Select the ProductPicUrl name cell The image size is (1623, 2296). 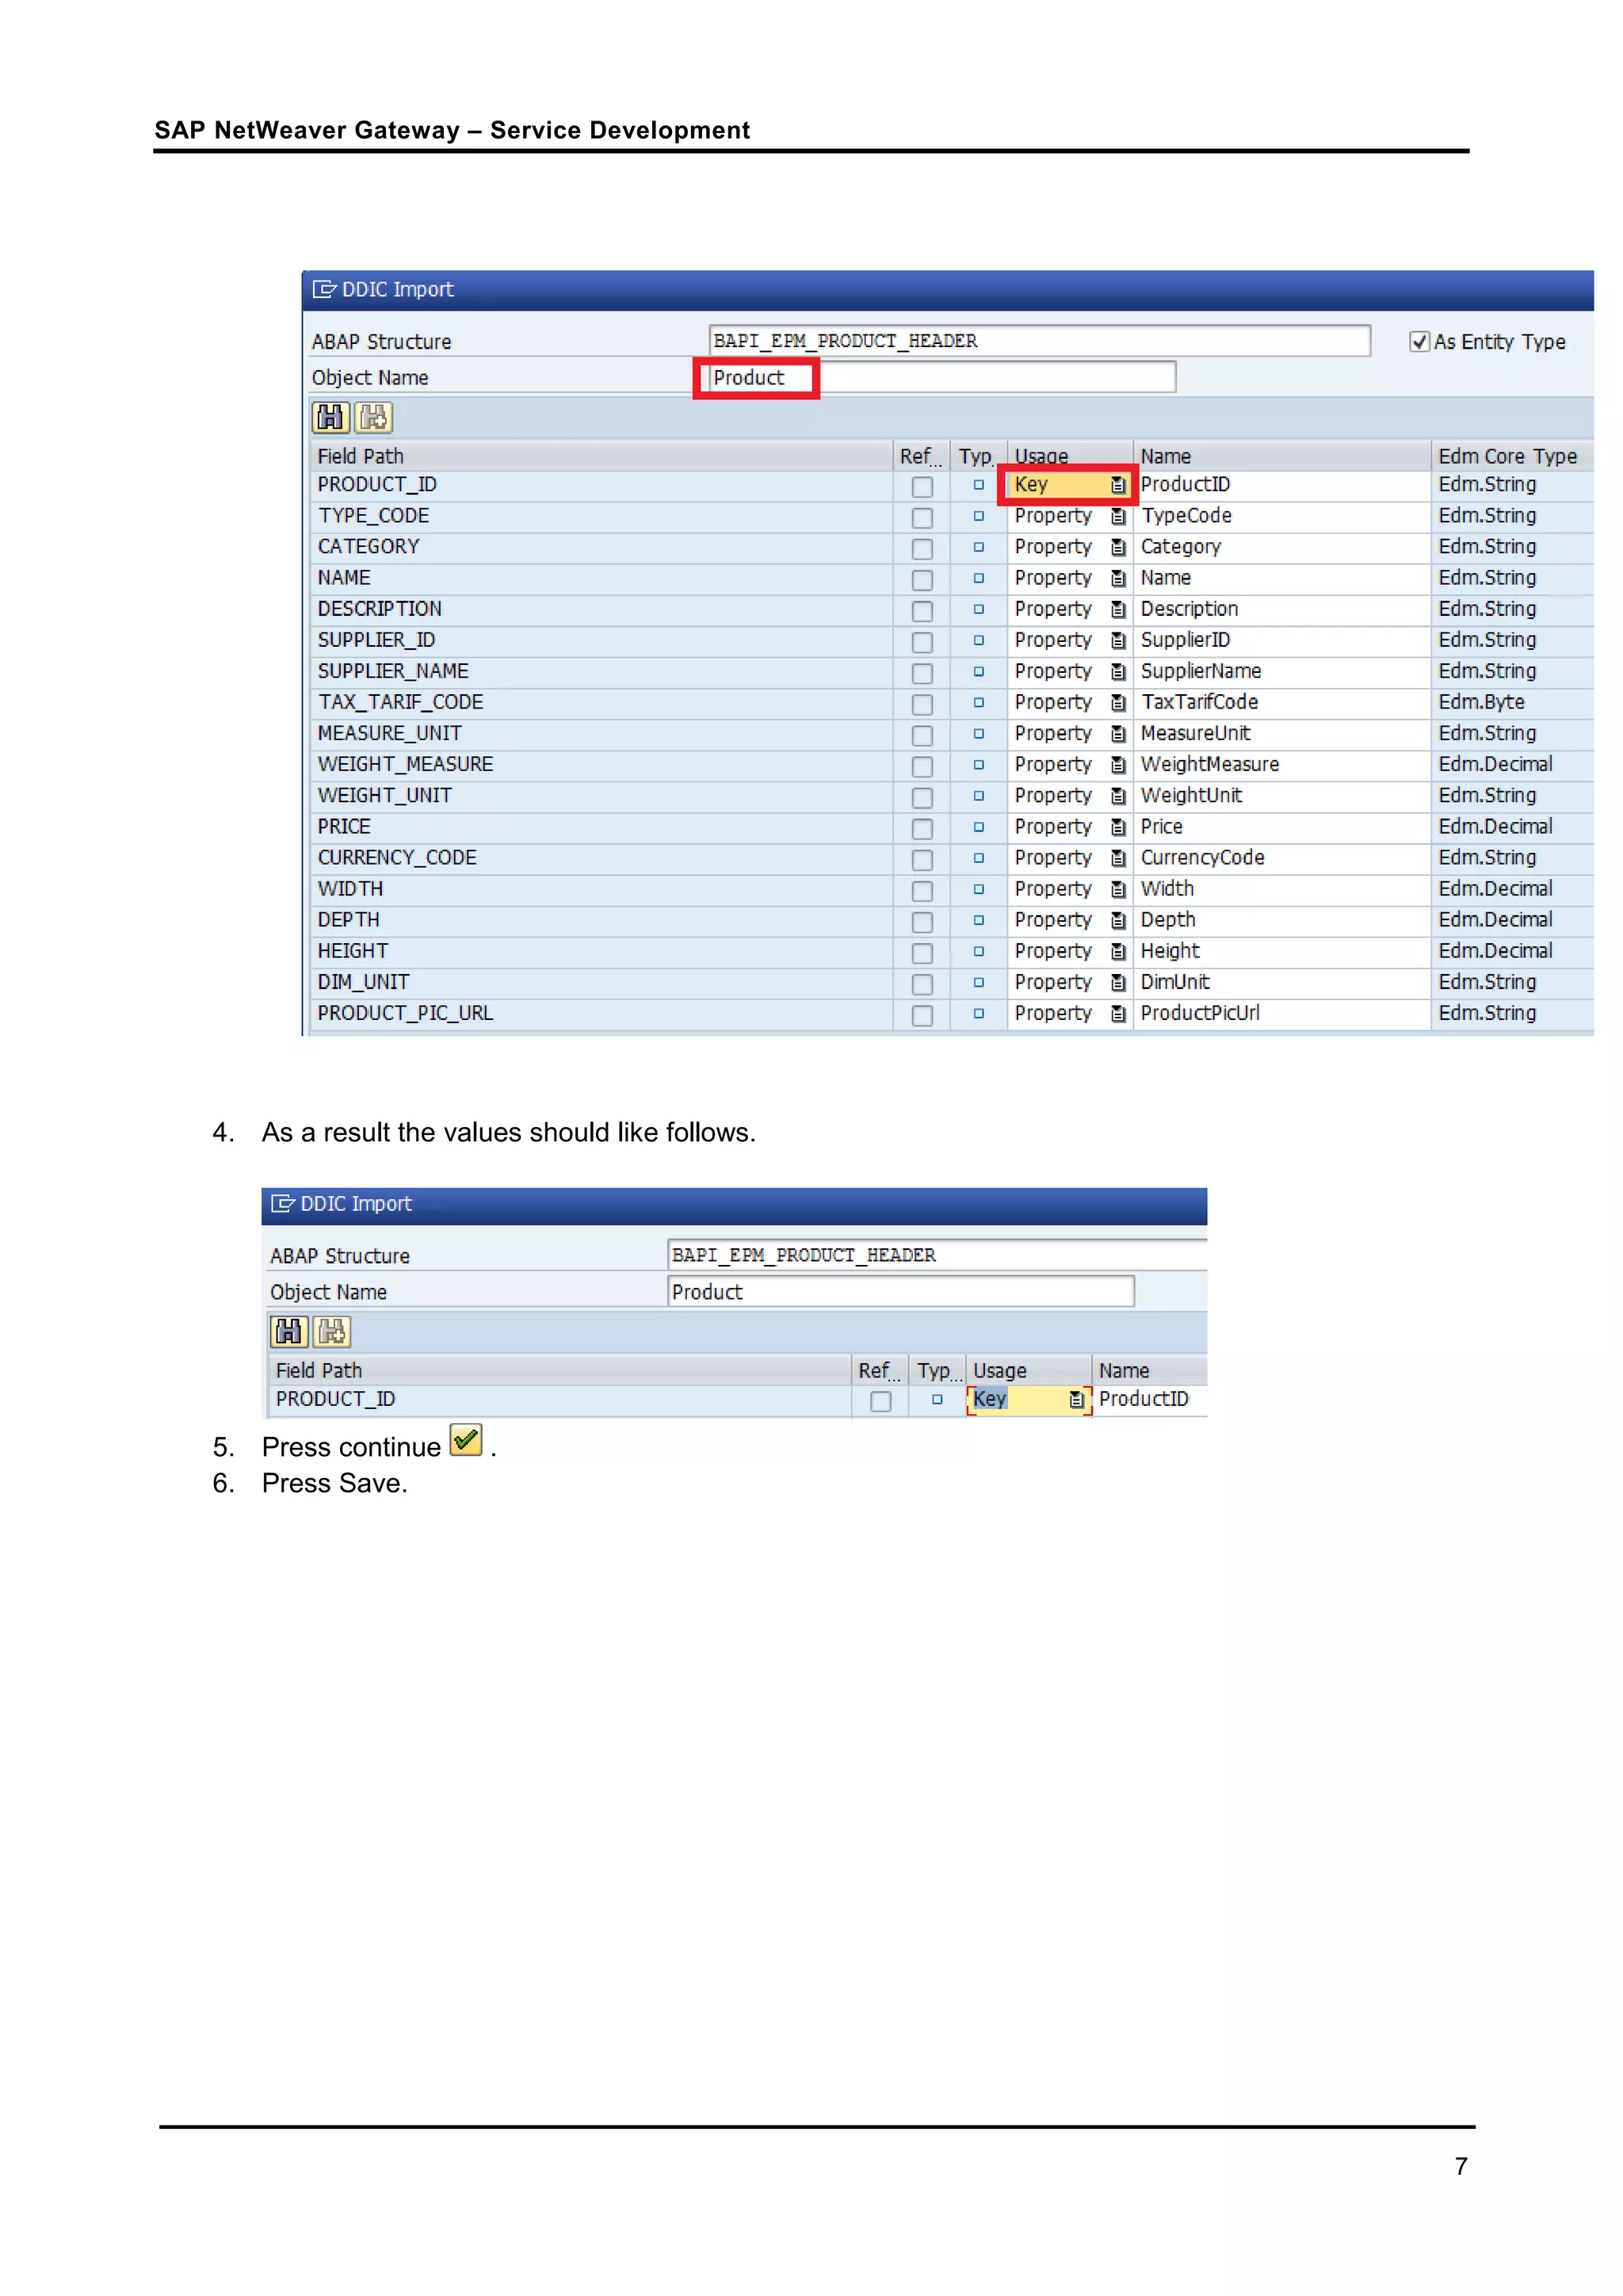click(x=1282, y=1013)
